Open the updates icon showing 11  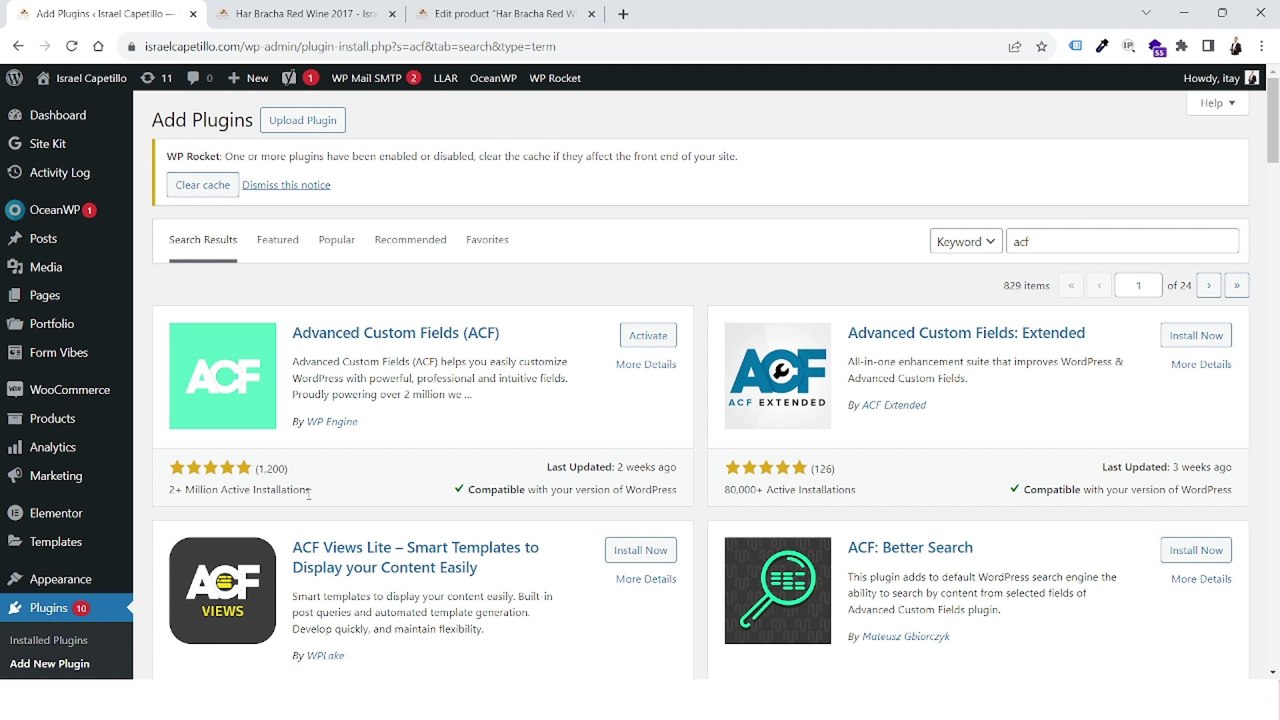point(156,78)
